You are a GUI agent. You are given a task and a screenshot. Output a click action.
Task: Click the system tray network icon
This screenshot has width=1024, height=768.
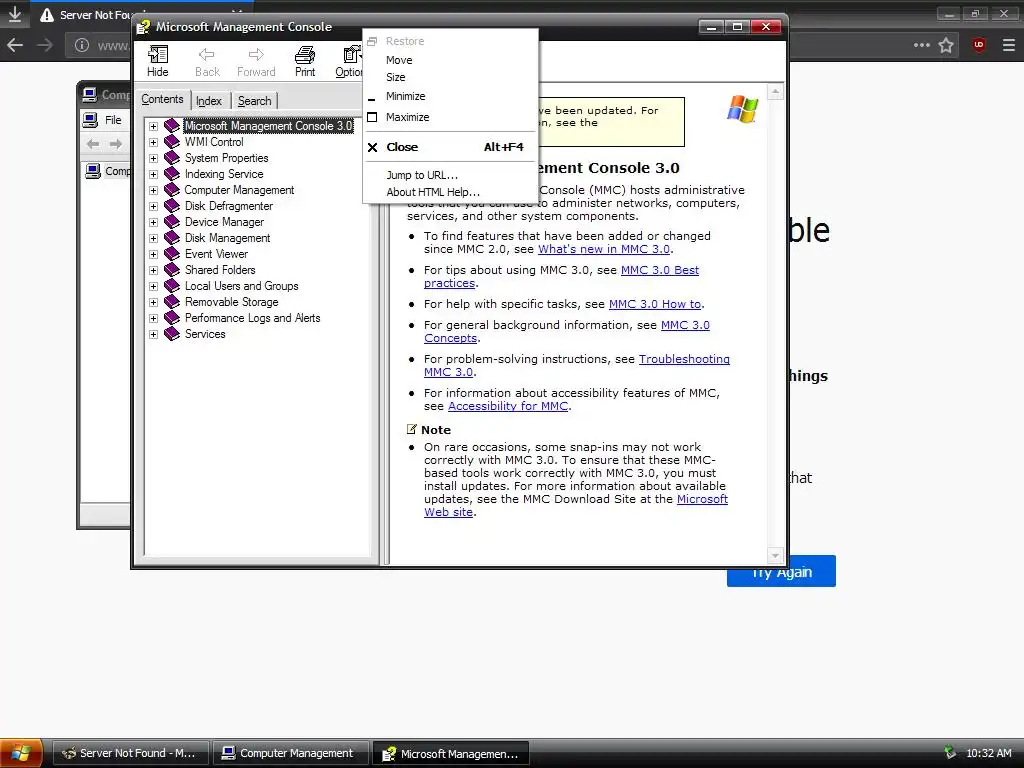point(950,753)
